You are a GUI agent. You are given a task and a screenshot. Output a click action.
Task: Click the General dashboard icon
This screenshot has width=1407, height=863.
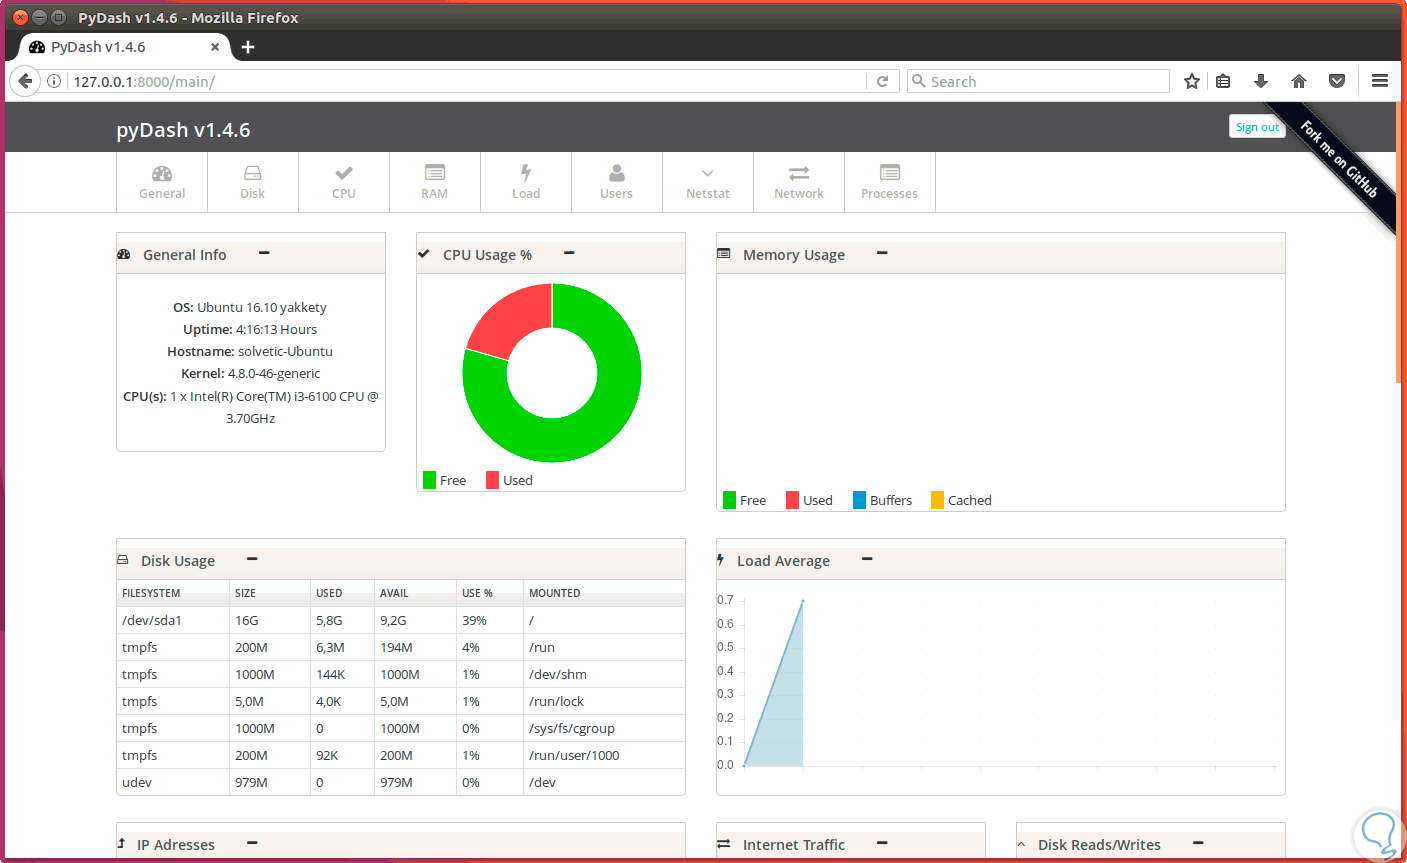161,171
